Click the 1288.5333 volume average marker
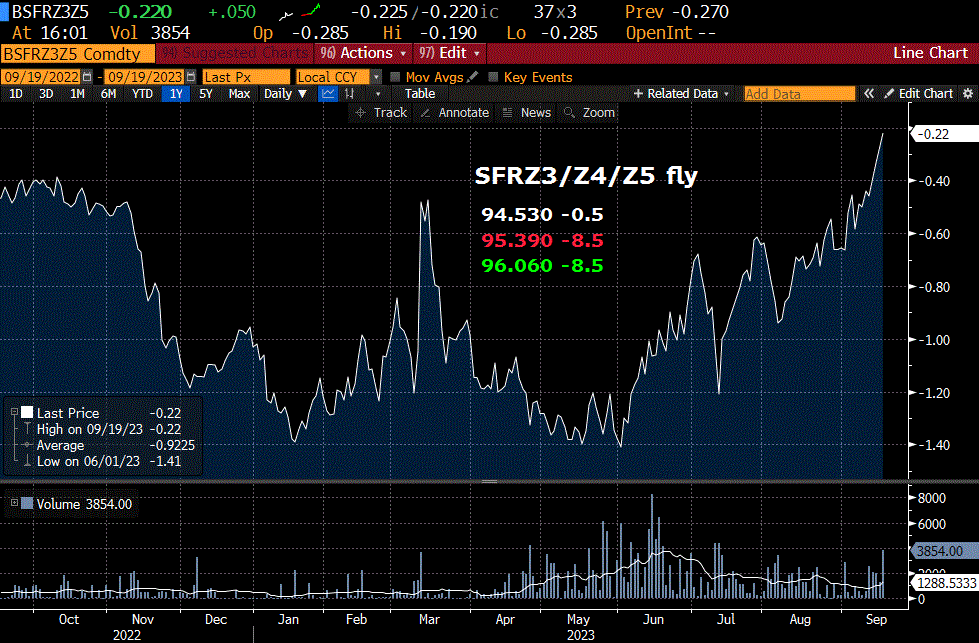The image size is (979, 643). click(x=944, y=582)
